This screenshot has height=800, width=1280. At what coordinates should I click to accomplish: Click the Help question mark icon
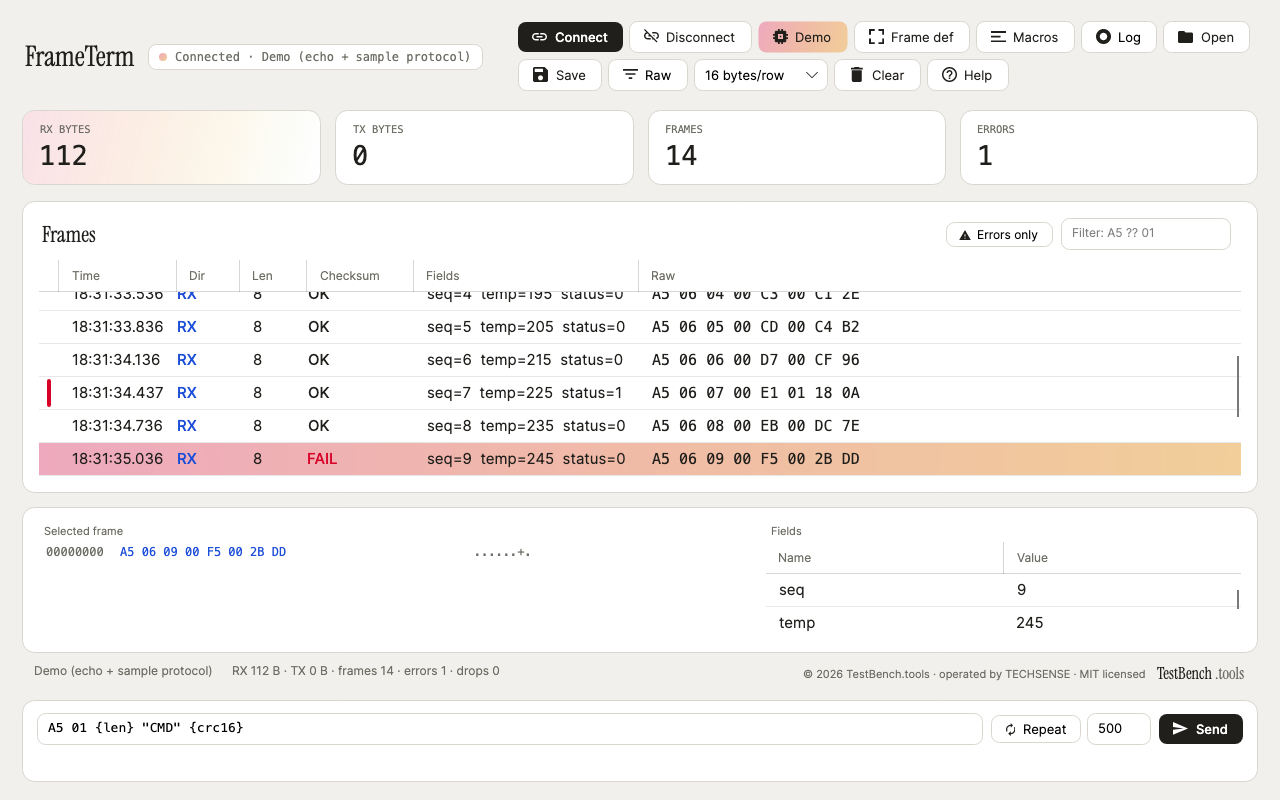pos(949,75)
